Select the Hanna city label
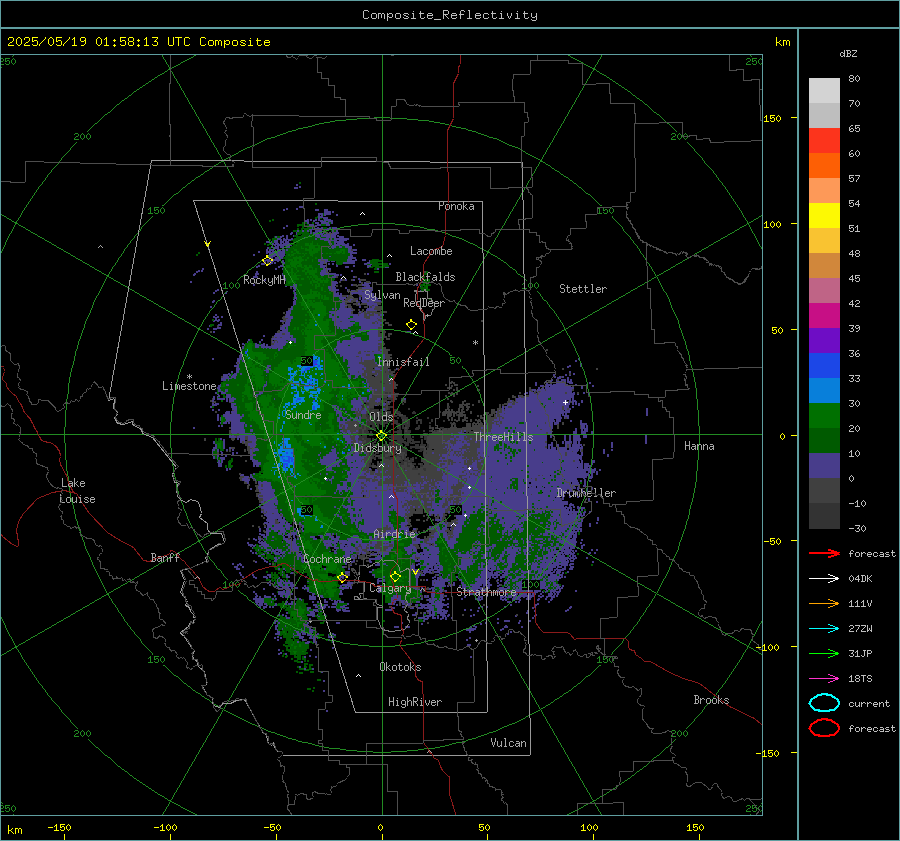 [x=699, y=446]
